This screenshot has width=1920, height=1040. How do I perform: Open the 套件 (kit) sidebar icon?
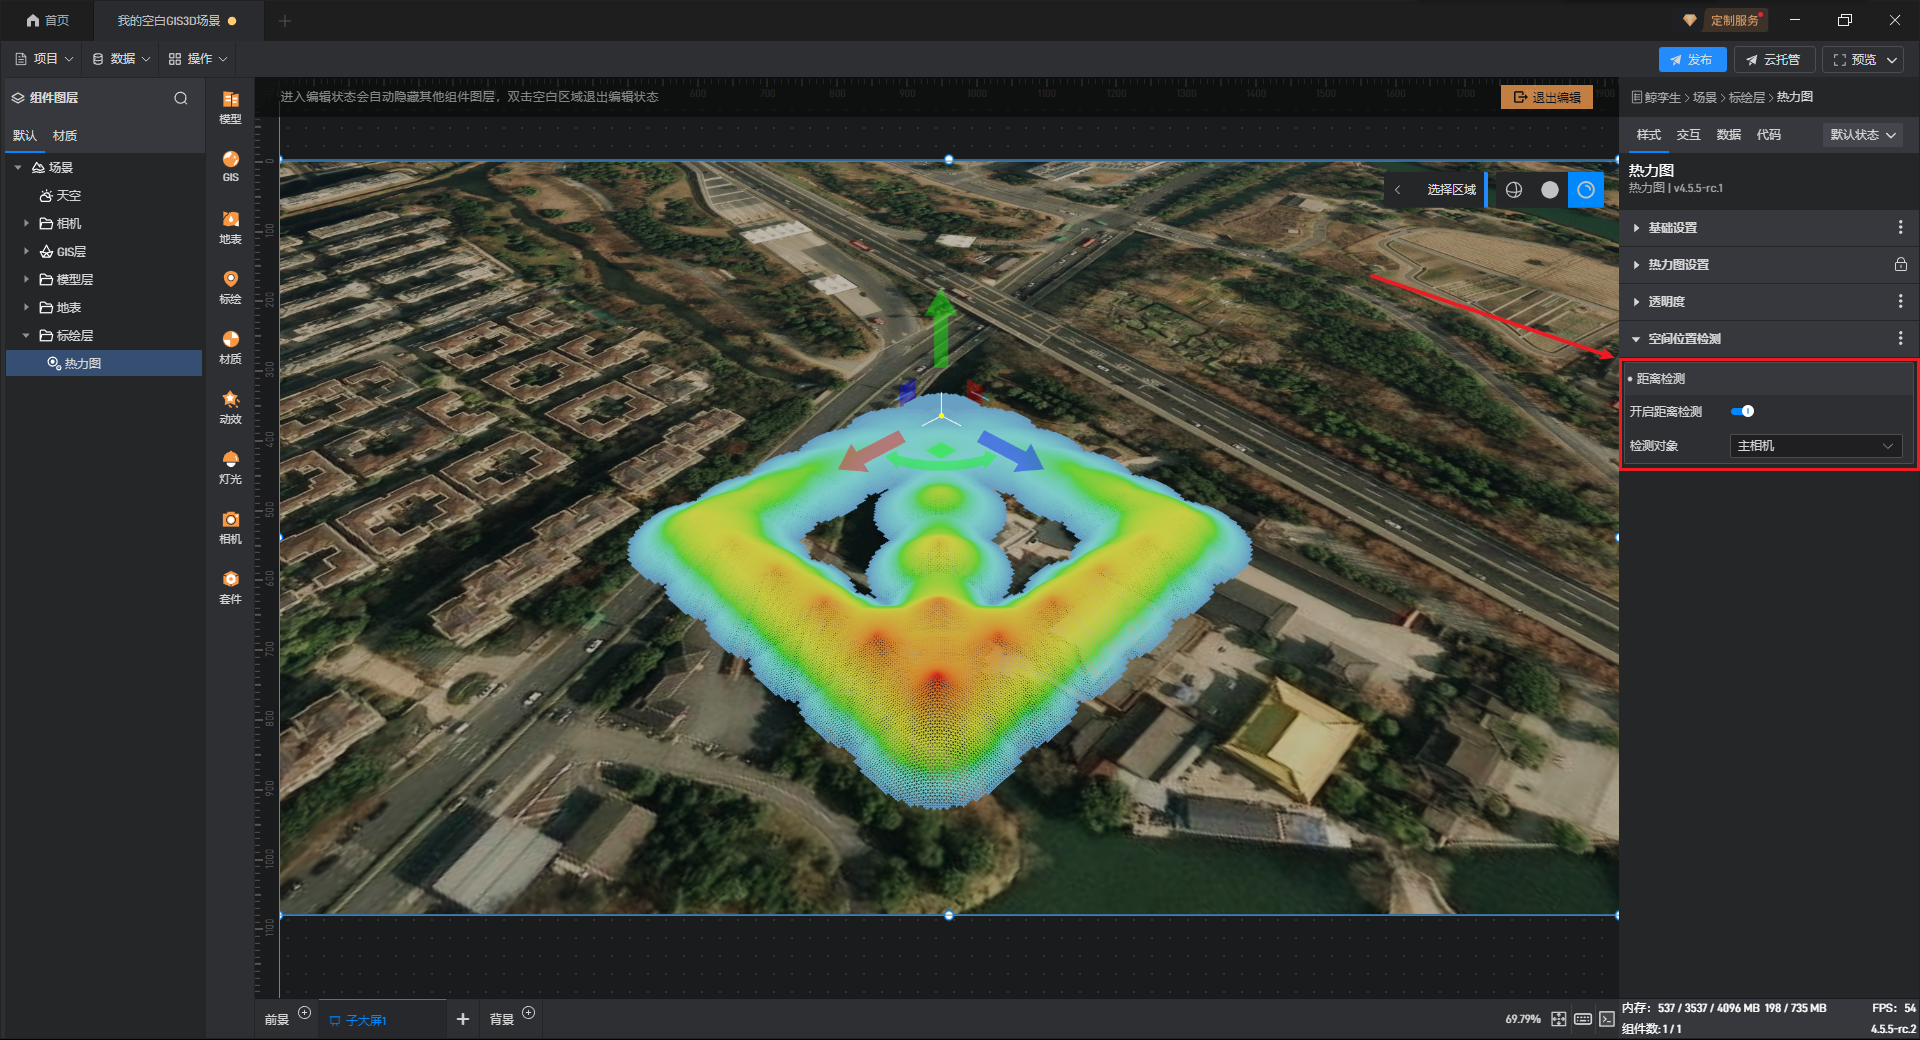(230, 586)
